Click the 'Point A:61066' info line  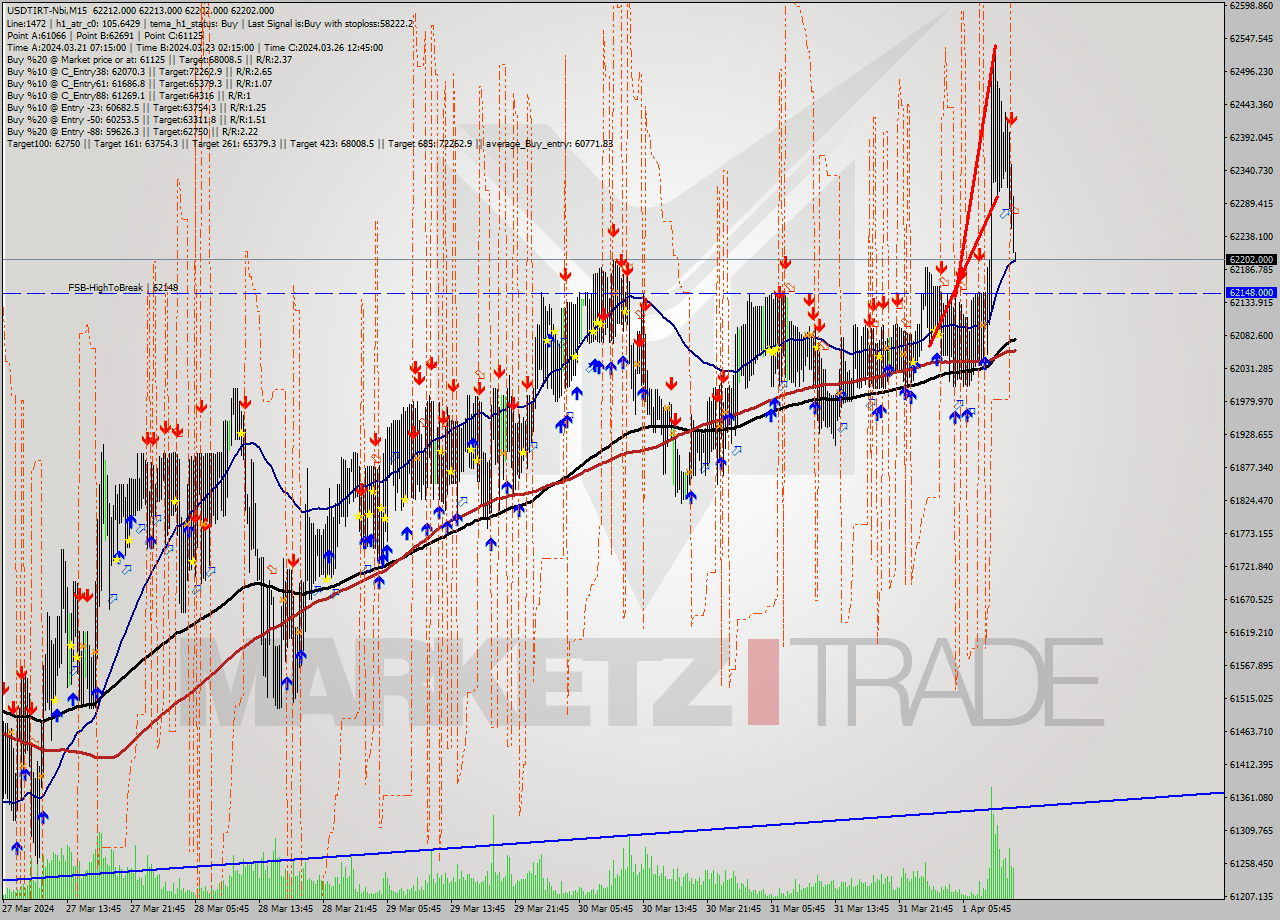(105, 35)
